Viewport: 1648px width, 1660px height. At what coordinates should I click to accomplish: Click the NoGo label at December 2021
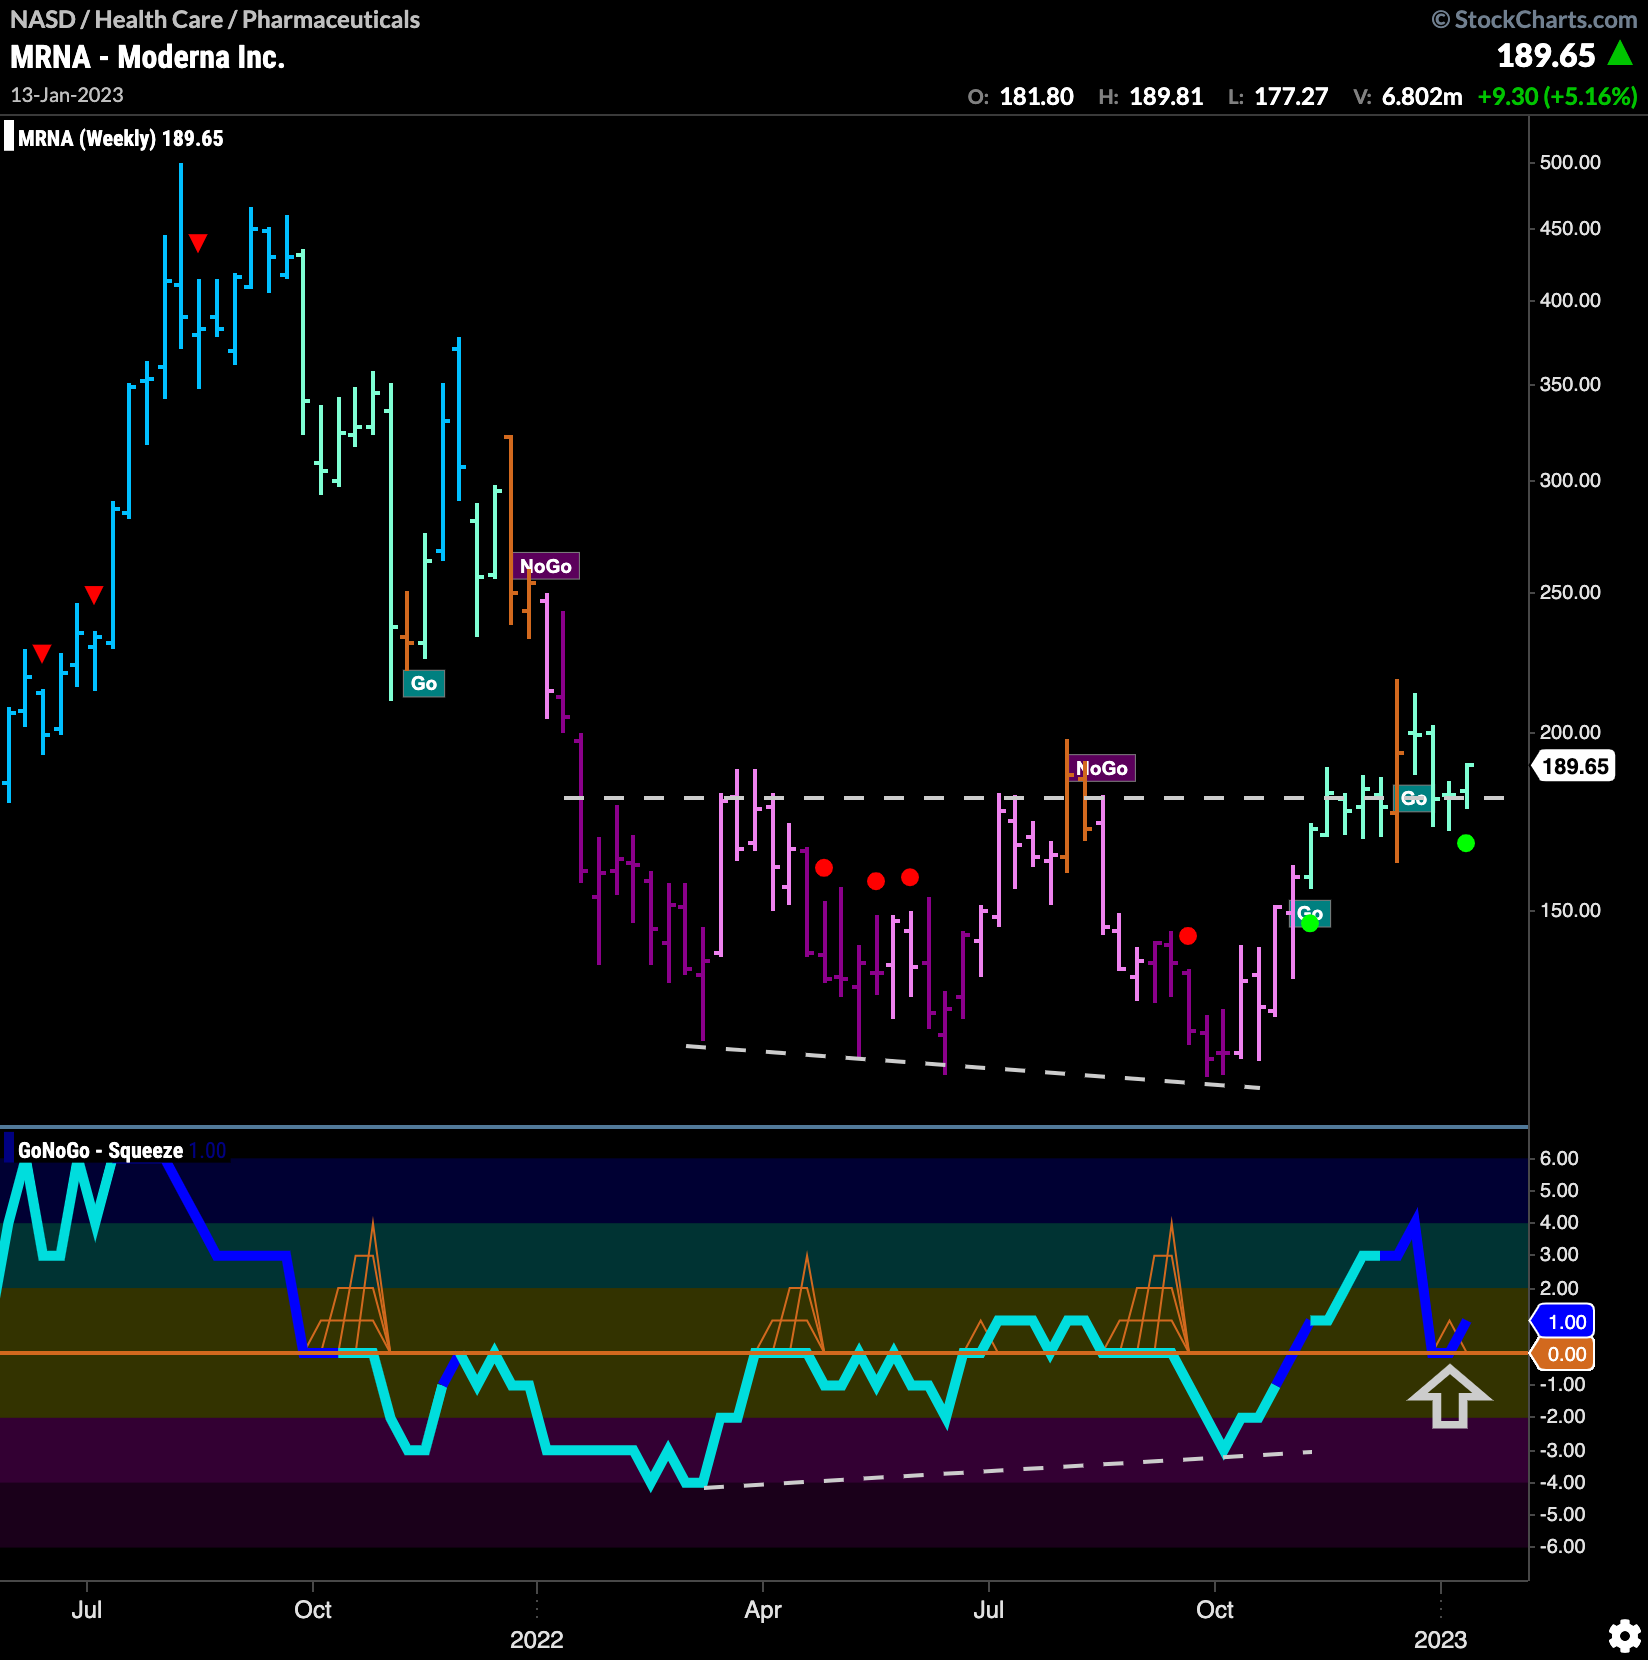[x=545, y=566]
